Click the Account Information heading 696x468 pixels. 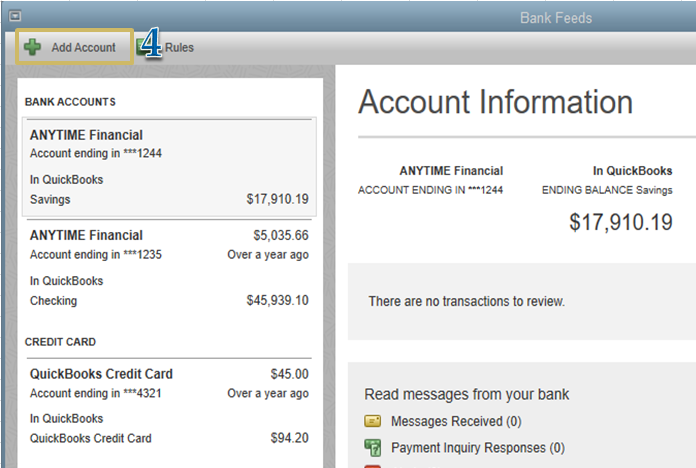pyautogui.click(x=495, y=102)
